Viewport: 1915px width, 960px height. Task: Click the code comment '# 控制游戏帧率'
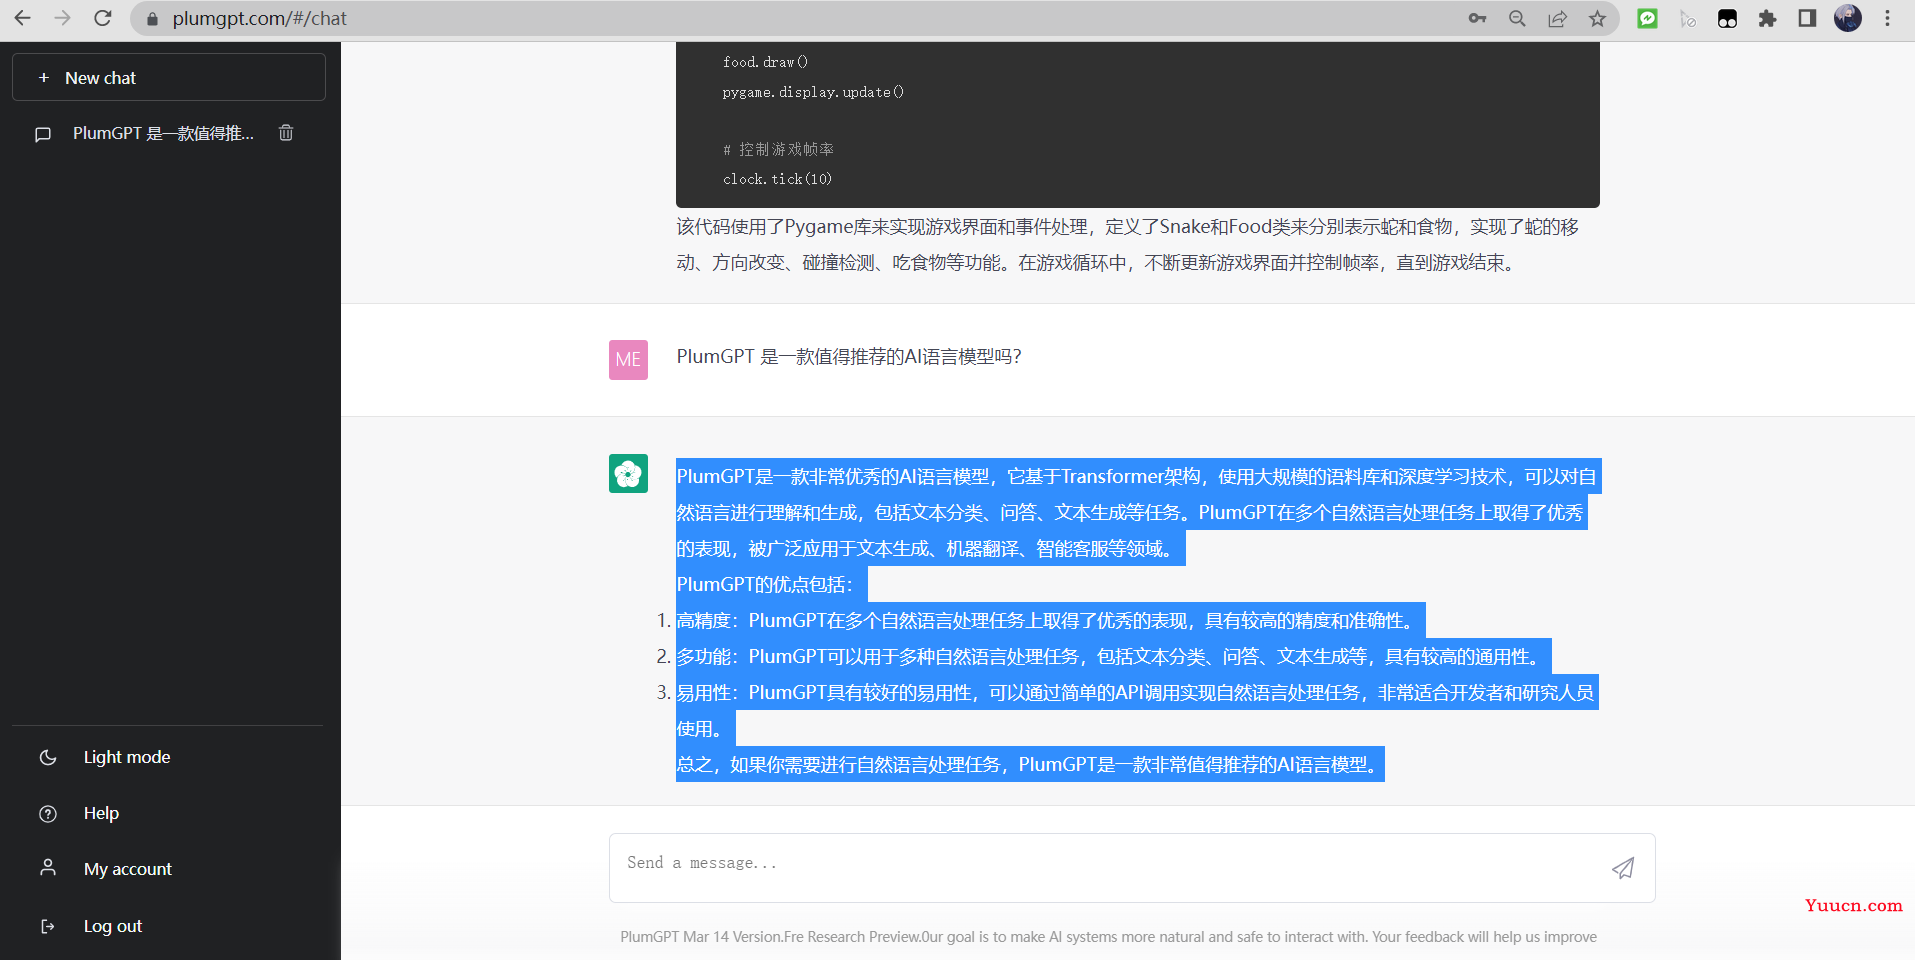[778, 149]
